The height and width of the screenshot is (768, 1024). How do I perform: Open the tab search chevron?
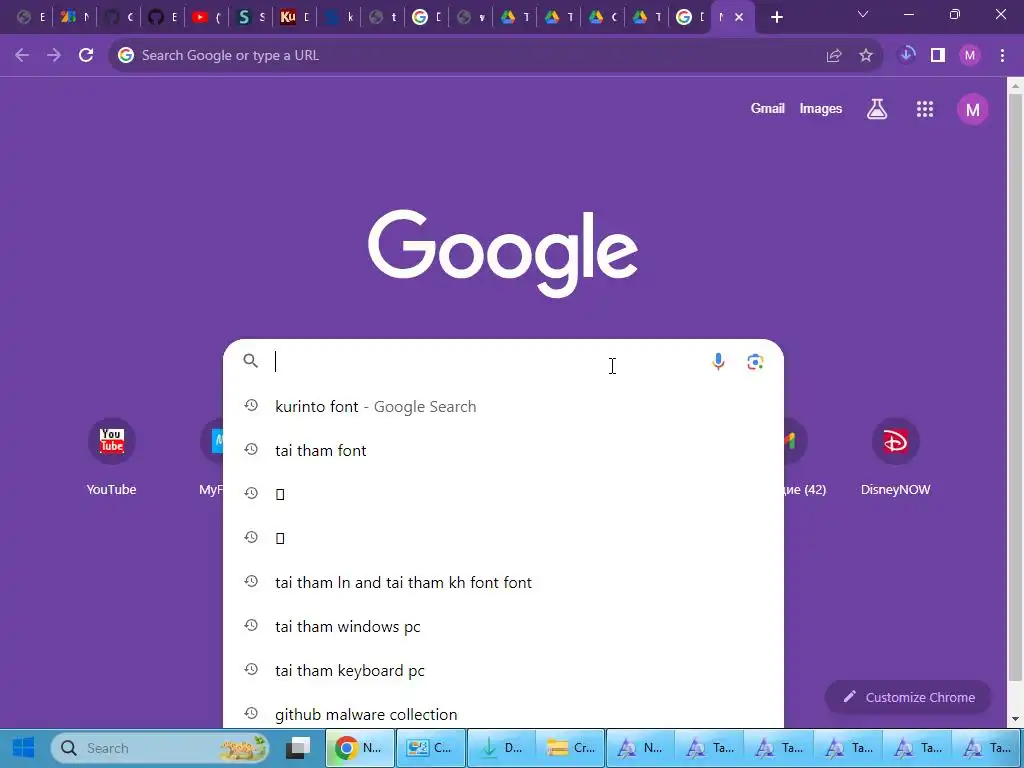(863, 14)
